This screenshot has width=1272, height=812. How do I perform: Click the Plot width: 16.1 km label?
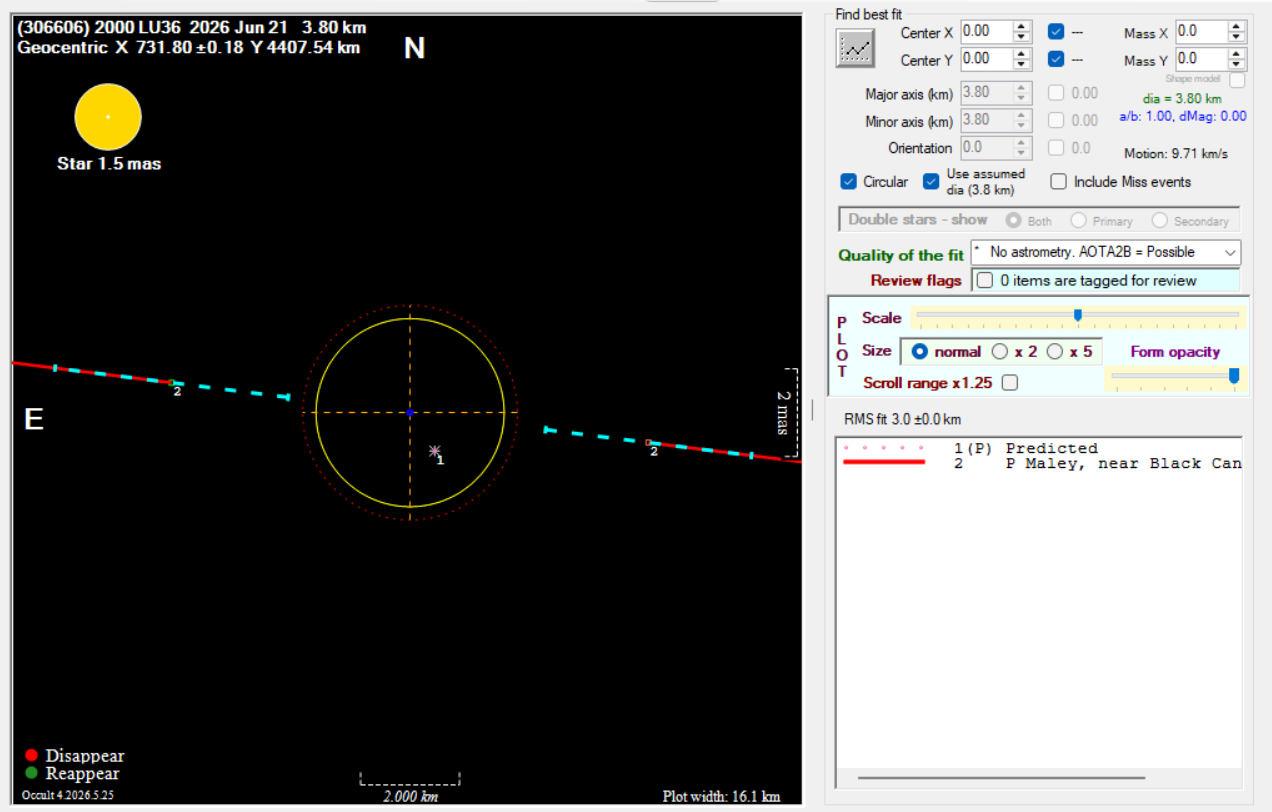[x=721, y=797]
